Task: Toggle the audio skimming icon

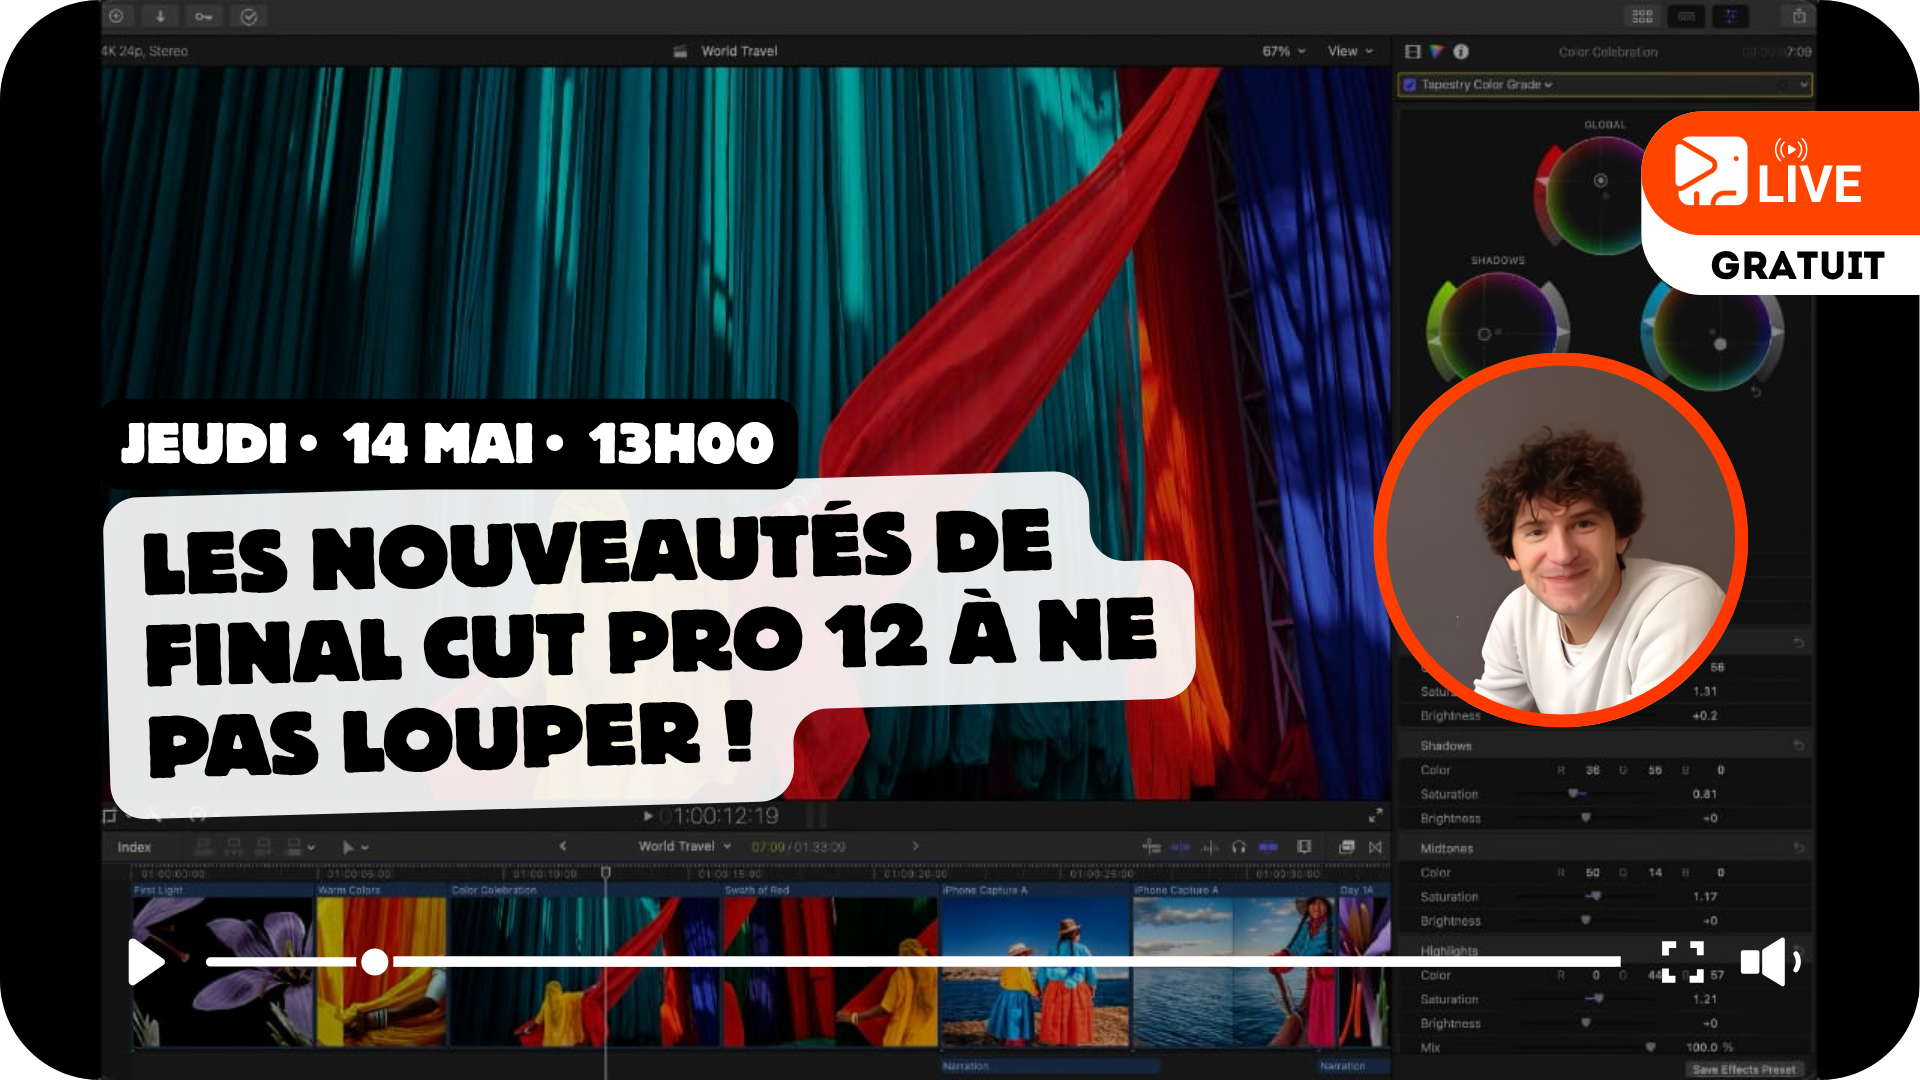Action: [1211, 847]
